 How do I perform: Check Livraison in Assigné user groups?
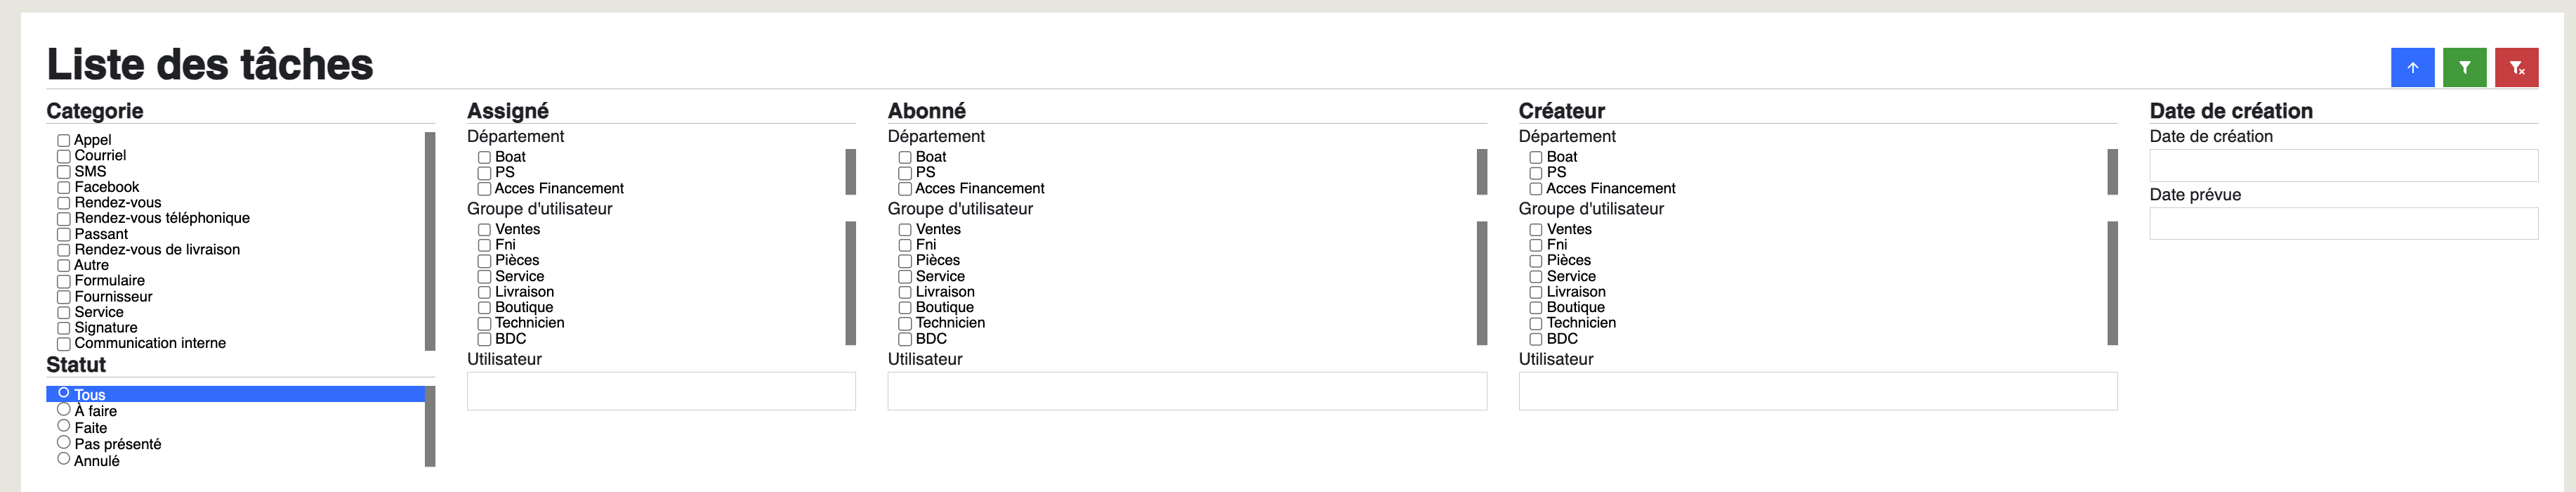coord(484,293)
